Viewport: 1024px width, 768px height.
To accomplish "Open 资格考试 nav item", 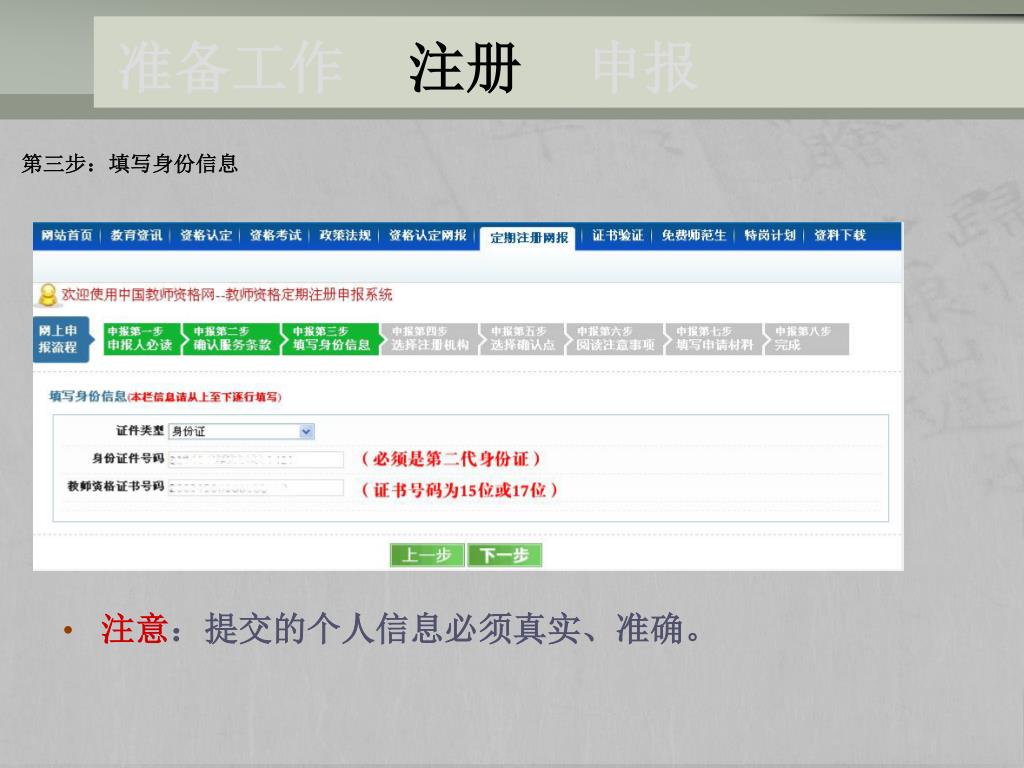I will tap(275, 235).
